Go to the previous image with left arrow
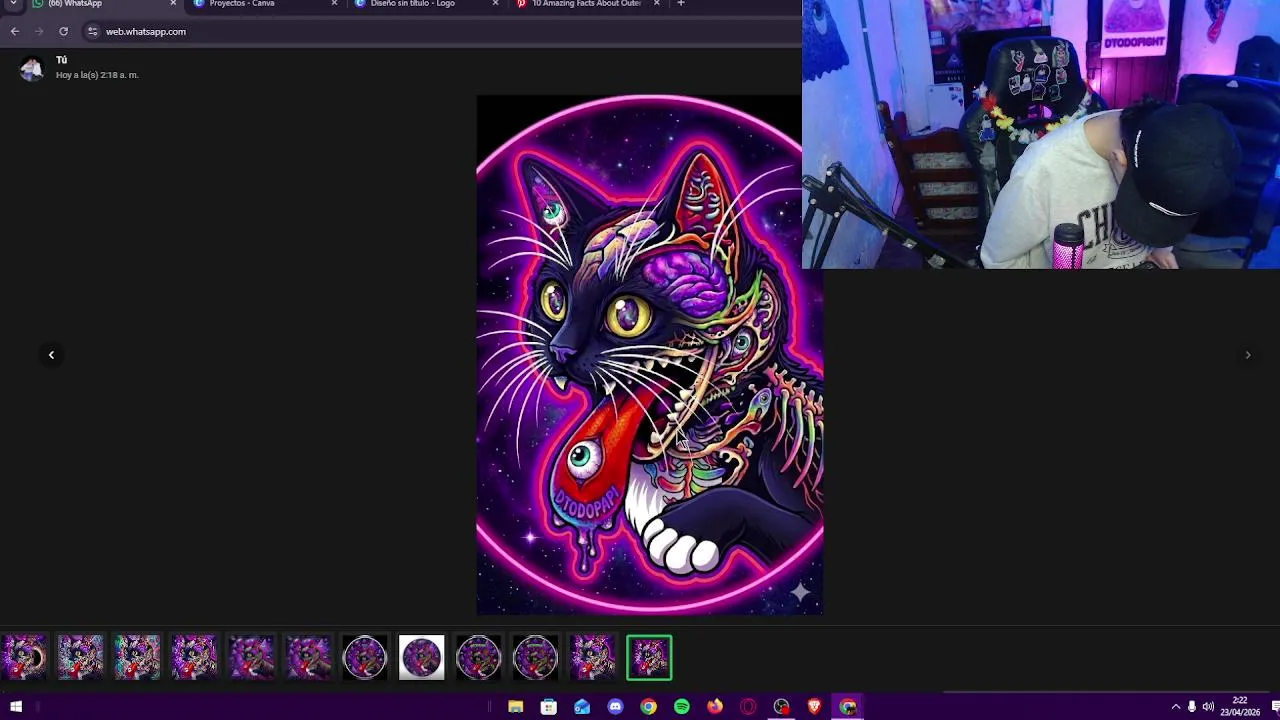Viewport: 1280px width, 720px height. pyautogui.click(x=51, y=355)
